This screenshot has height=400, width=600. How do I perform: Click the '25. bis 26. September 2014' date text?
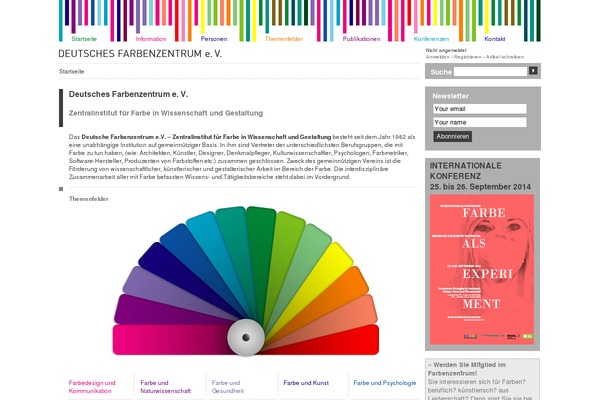coord(480,187)
